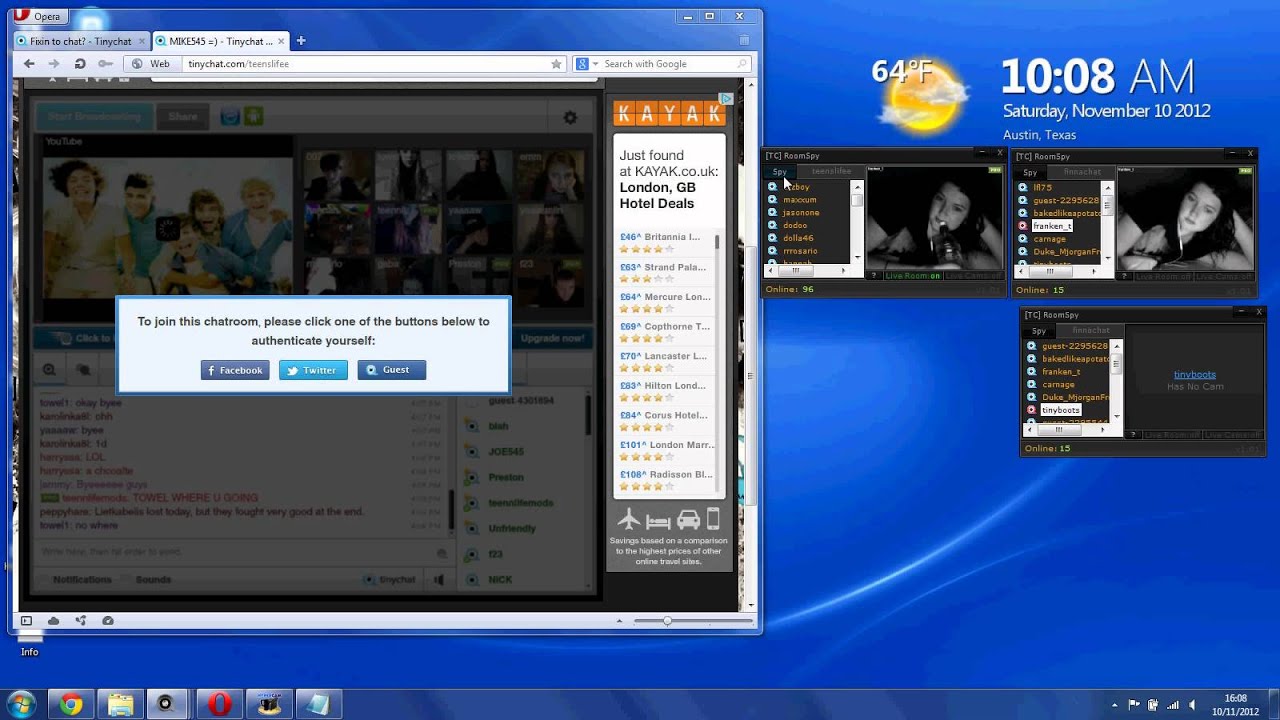The height and width of the screenshot is (720, 1280).
Task: Click Spy tab in teenslifee RoomSpy window
Action: pos(779,172)
